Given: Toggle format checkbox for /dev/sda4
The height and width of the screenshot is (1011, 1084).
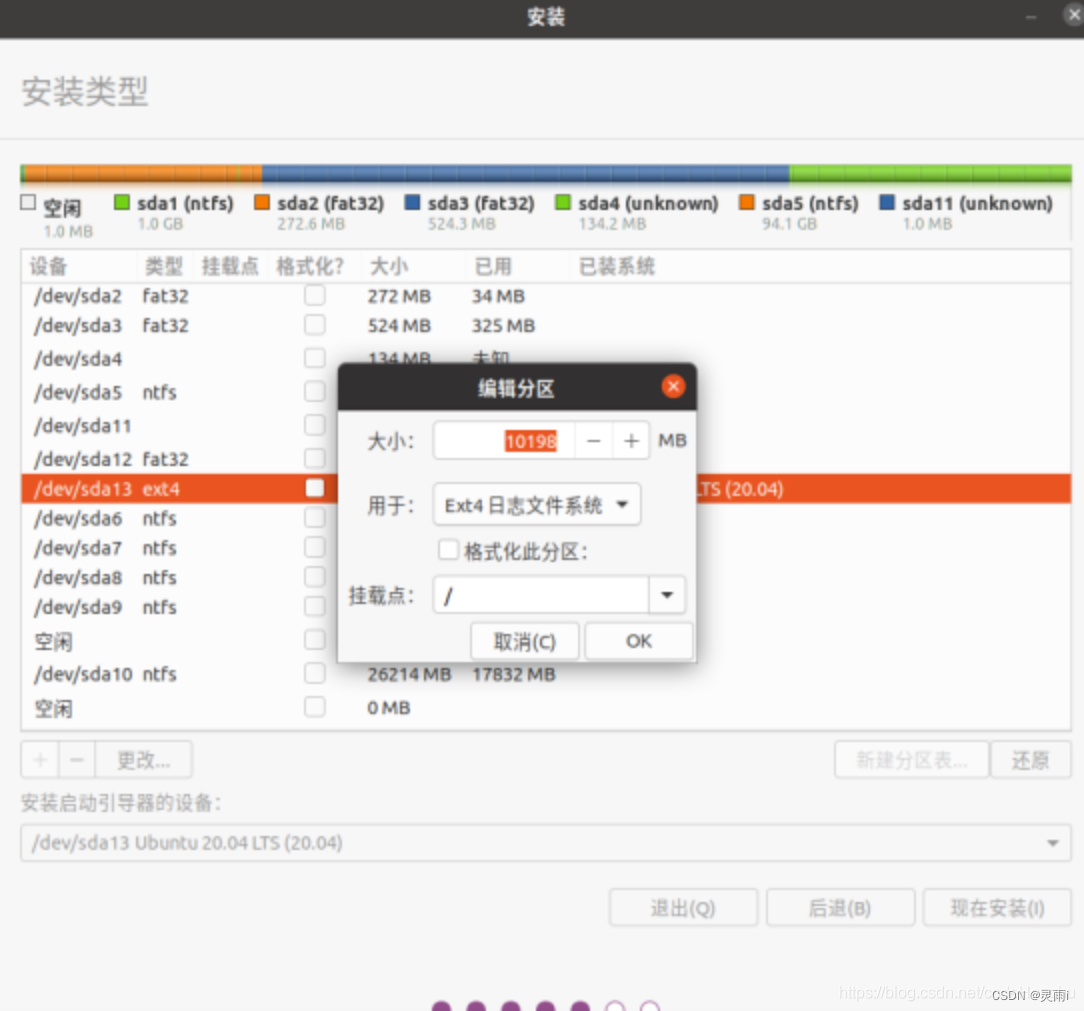Looking at the screenshot, I should point(315,358).
